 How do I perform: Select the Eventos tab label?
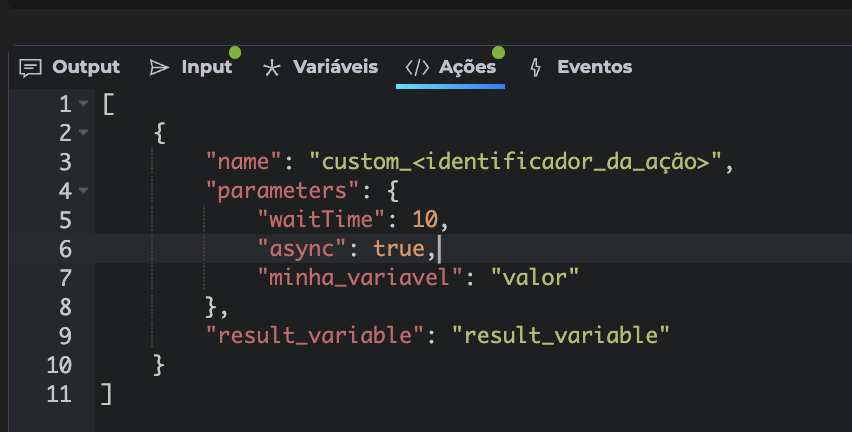point(594,67)
